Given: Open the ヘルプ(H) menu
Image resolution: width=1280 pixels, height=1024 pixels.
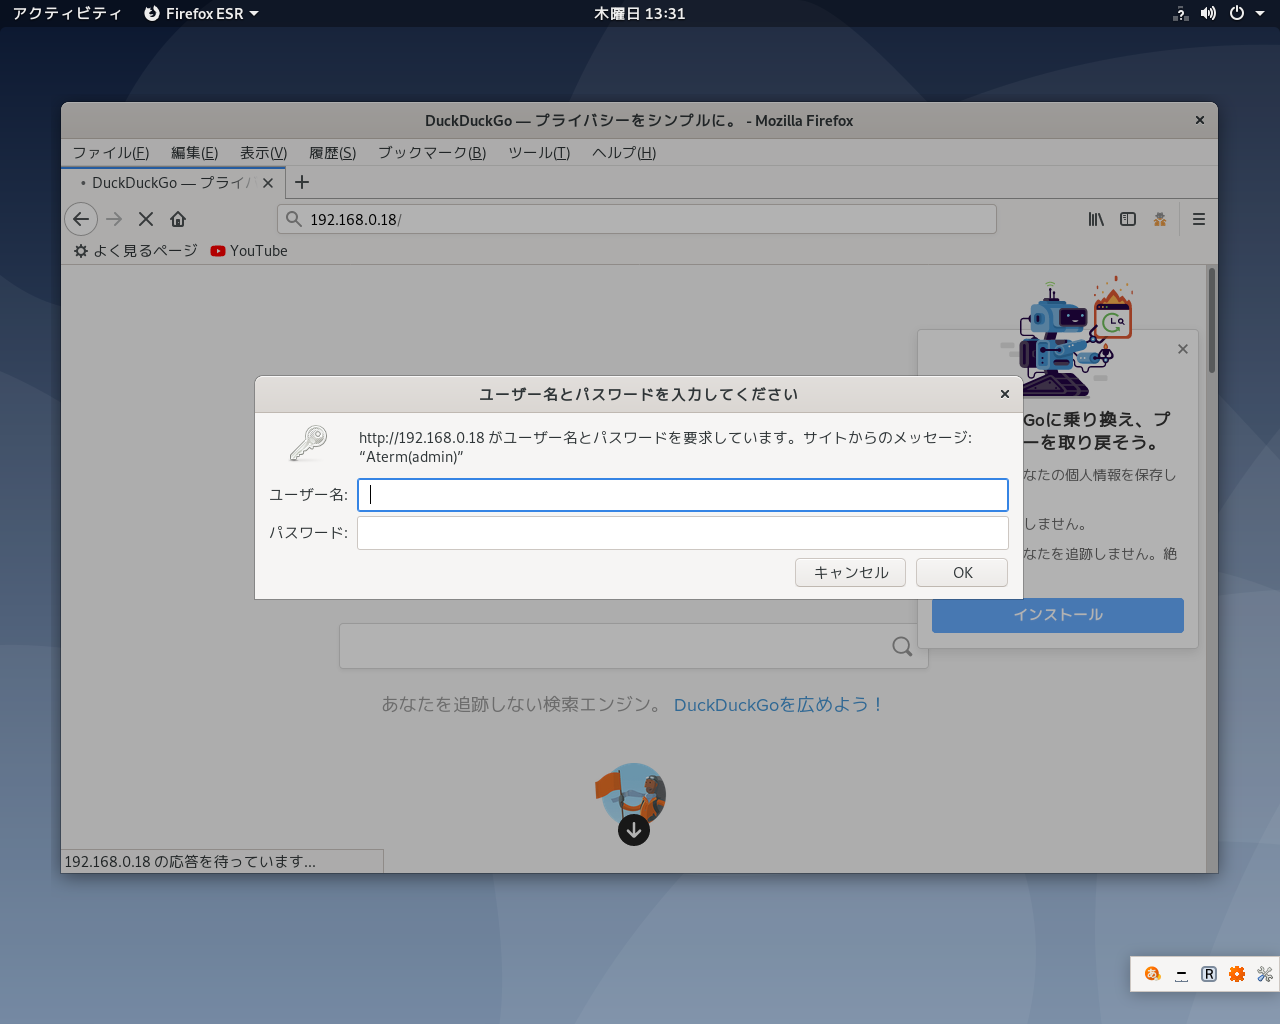Looking at the screenshot, I should click(624, 152).
